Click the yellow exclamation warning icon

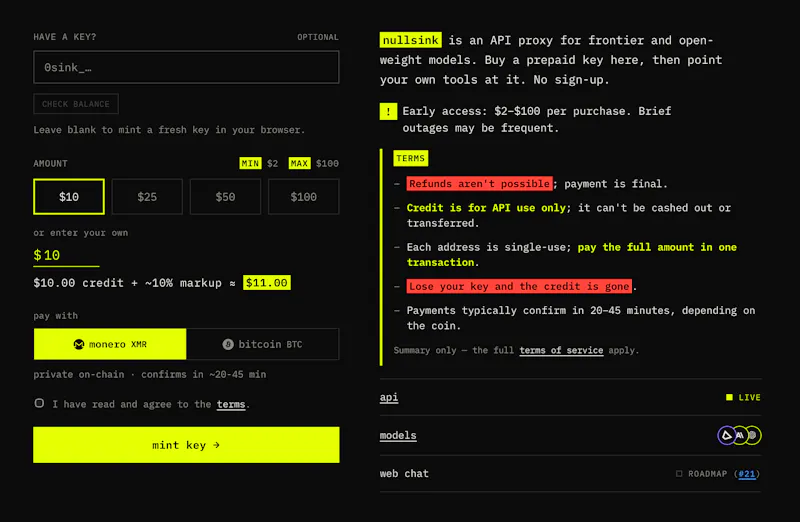click(x=388, y=111)
